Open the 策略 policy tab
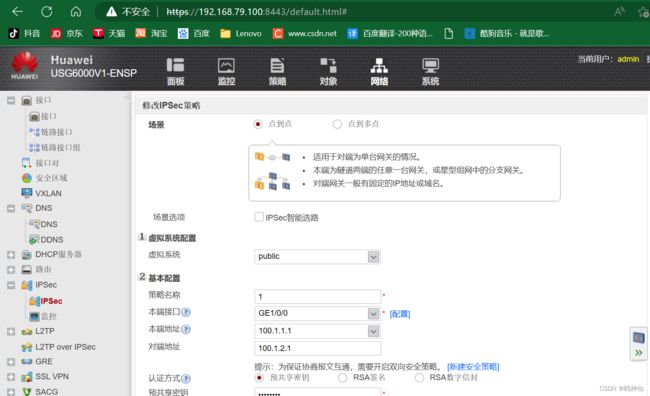 (277, 72)
